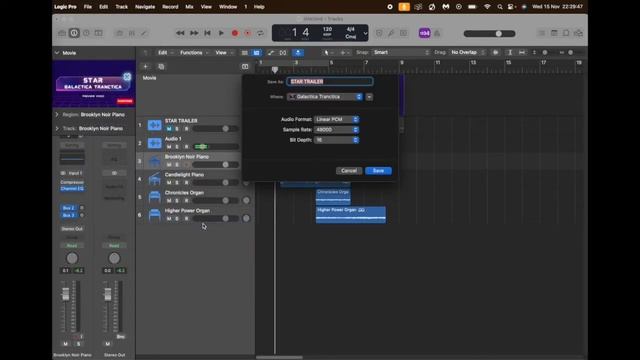Viewport: 640px width, 360px height.
Task: Open Quick Help from control bar
Action: click(86, 33)
